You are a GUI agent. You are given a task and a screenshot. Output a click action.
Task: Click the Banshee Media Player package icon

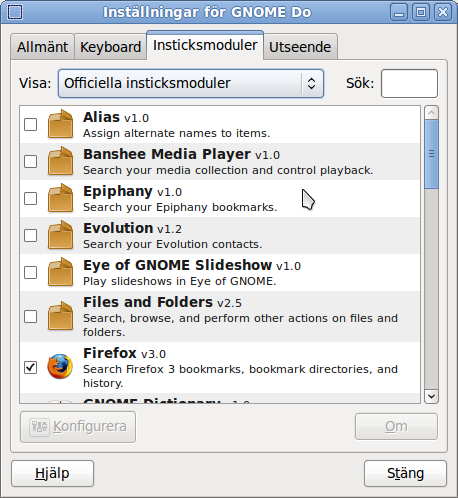(x=60, y=161)
